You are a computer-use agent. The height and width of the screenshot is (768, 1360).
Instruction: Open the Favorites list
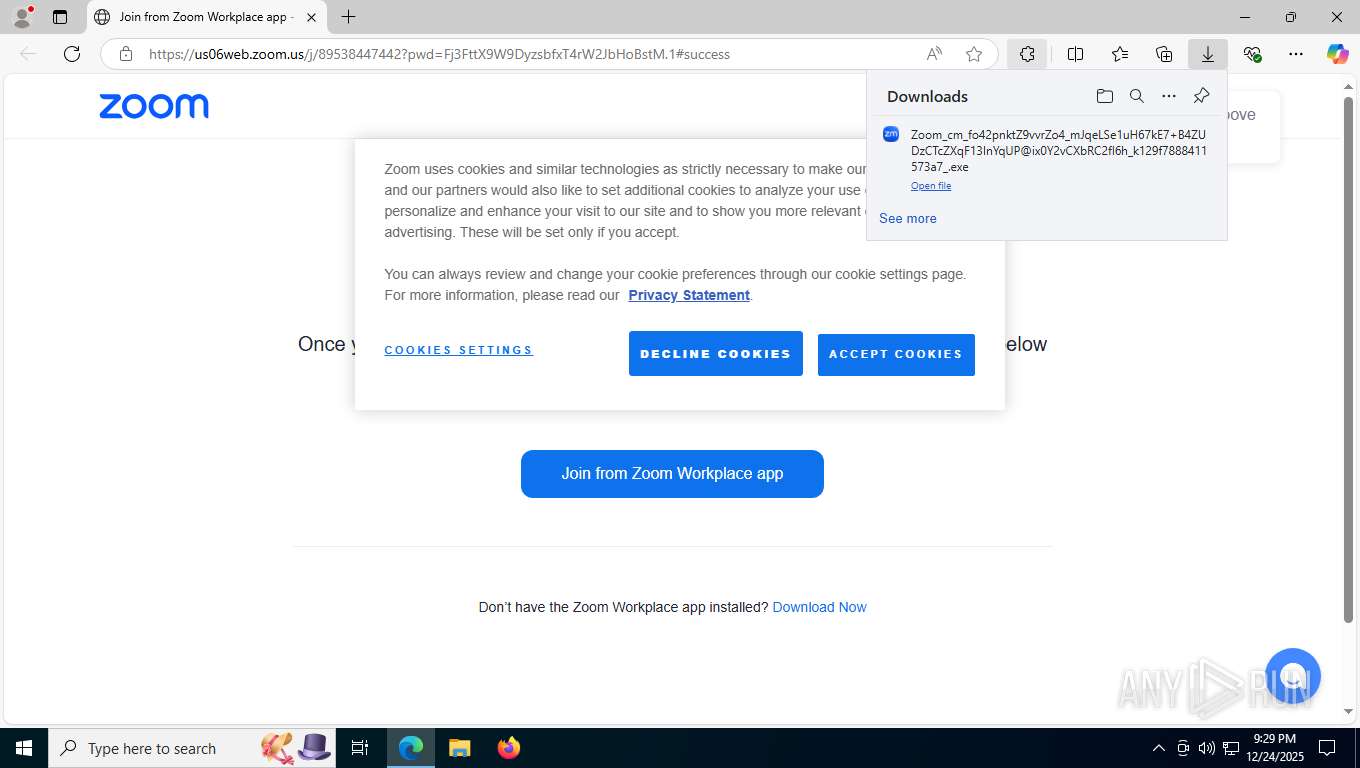1120,54
